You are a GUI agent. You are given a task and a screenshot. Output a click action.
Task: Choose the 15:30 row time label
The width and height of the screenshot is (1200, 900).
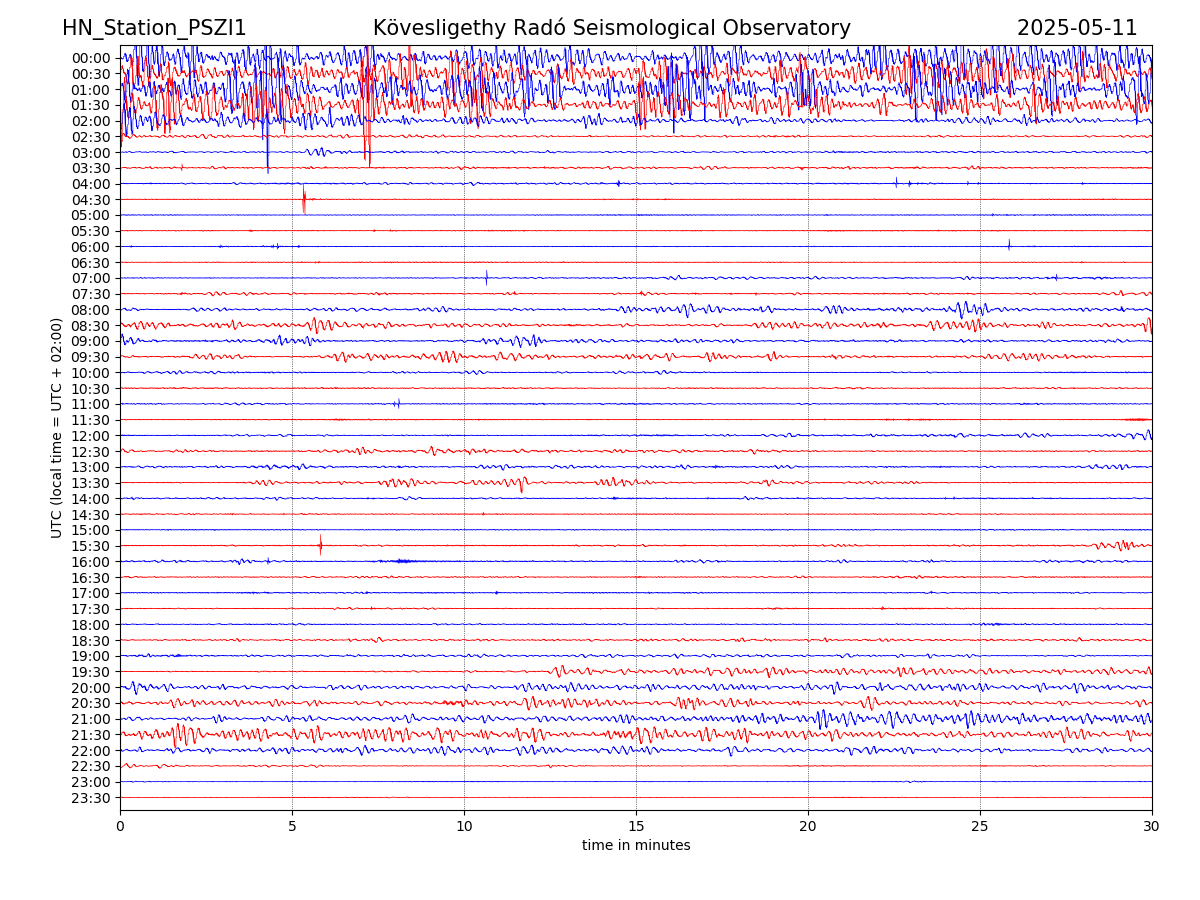pyautogui.click(x=91, y=546)
